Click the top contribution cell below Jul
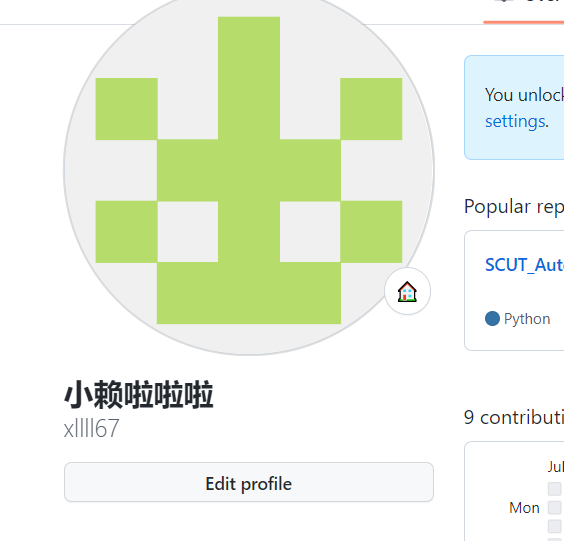The image size is (564, 541). (555, 489)
